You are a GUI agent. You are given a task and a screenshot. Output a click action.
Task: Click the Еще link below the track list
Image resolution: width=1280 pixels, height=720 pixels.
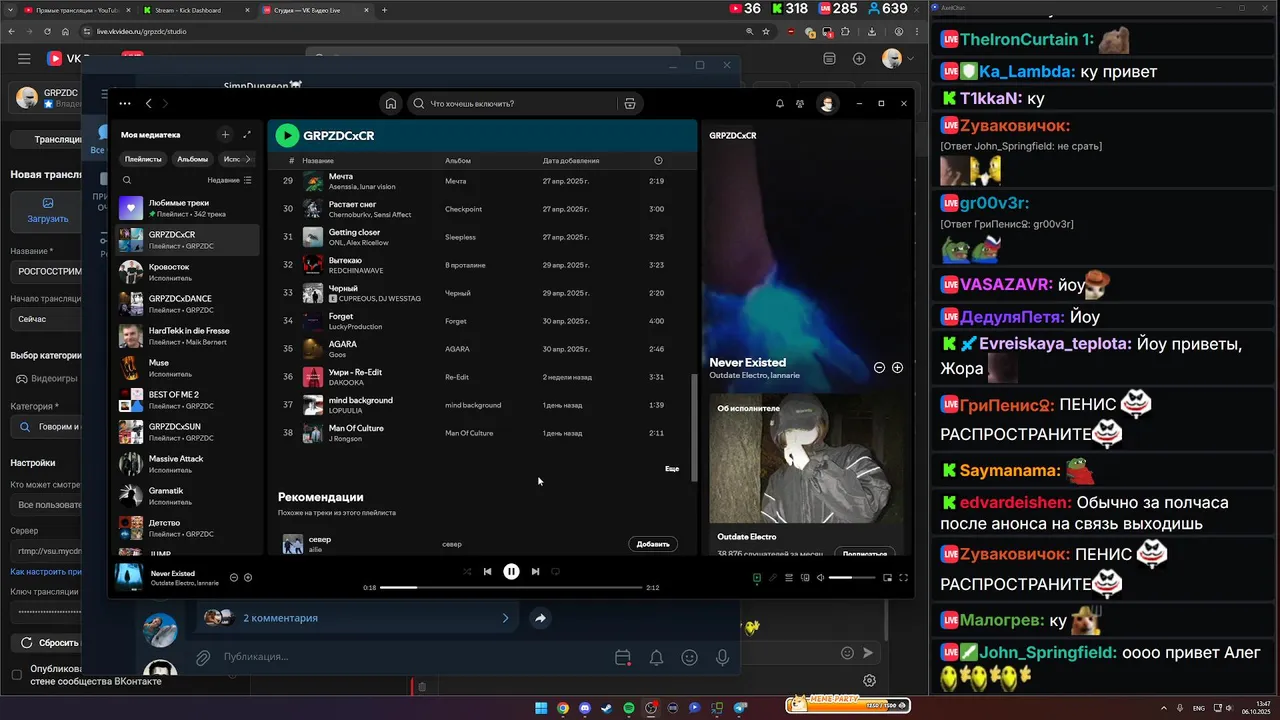(x=672, y=468)
